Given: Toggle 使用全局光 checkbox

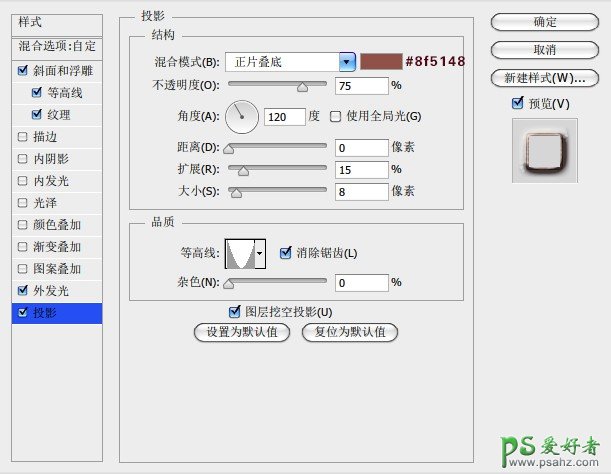Looking at the screenshot, I should click(x=335, y=117).
